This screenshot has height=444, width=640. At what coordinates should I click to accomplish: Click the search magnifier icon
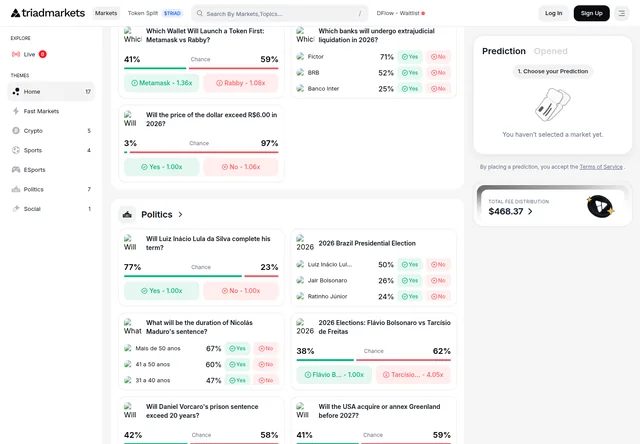pyautogui.click(x=200, y=13)
